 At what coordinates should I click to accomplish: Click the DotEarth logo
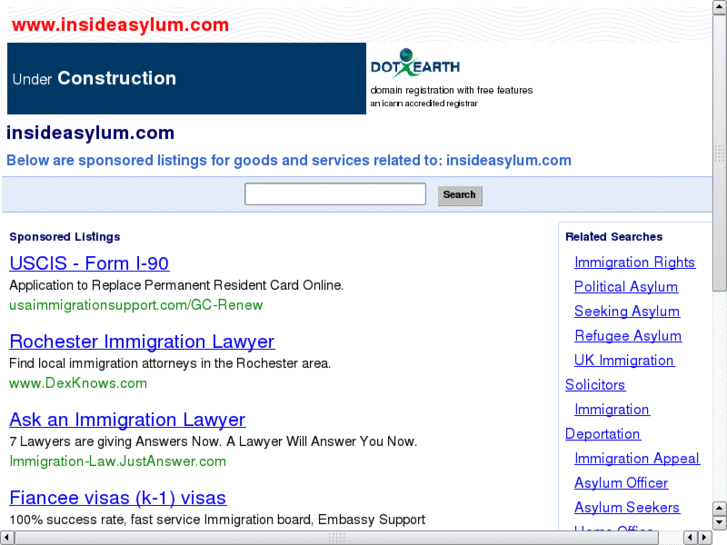tap(415, 63)
